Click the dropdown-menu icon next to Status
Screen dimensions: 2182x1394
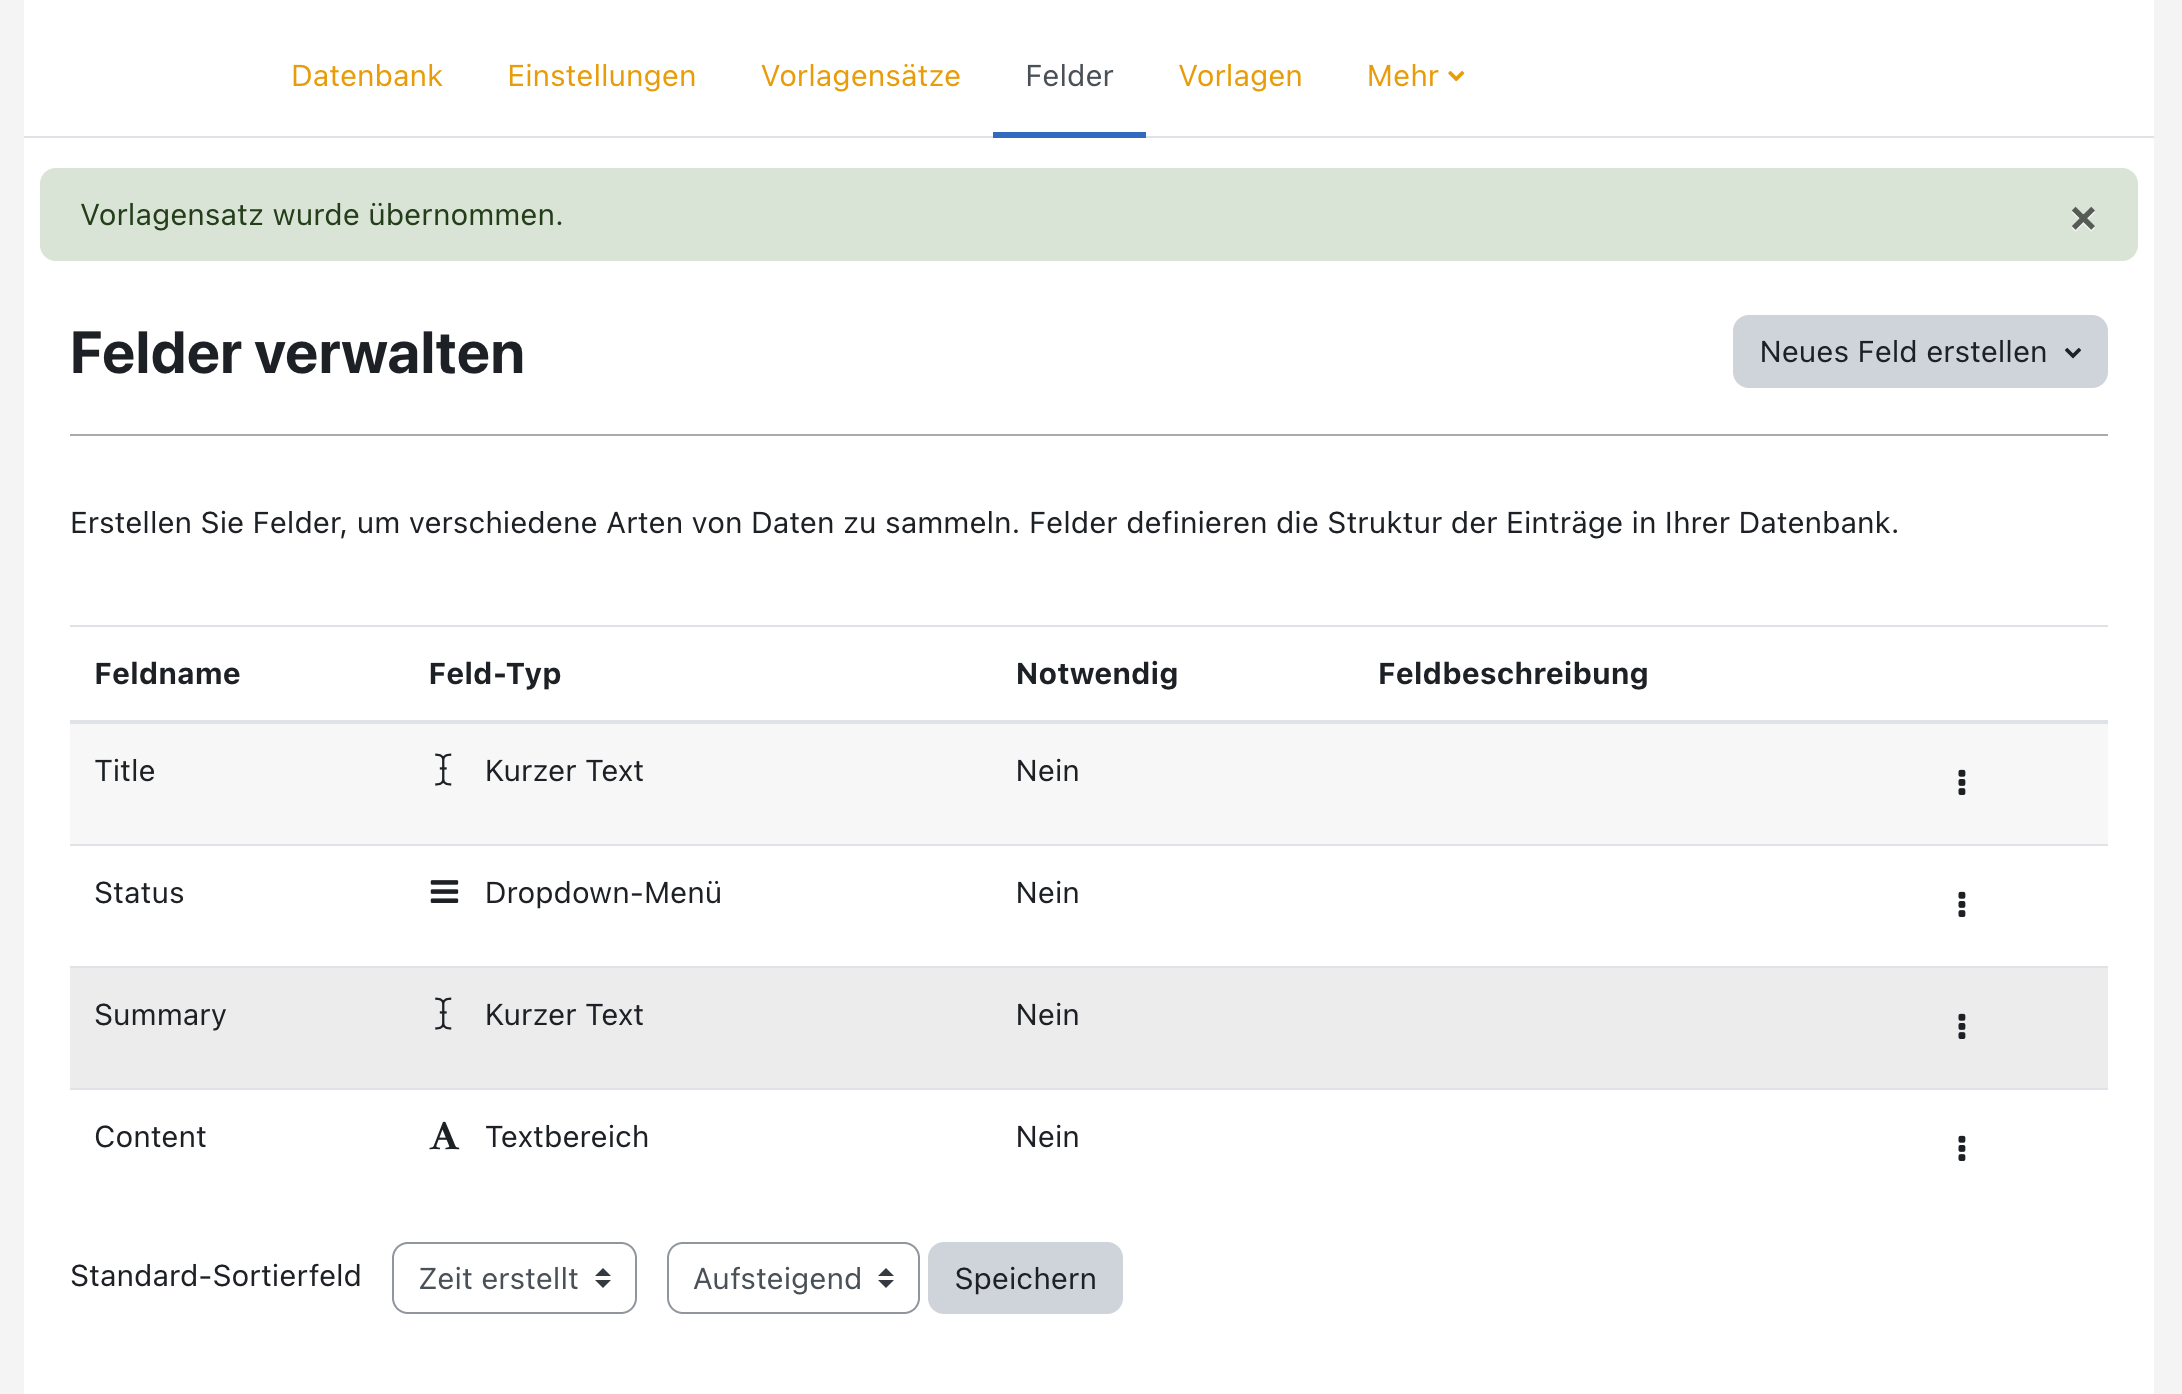click(444, 892)
